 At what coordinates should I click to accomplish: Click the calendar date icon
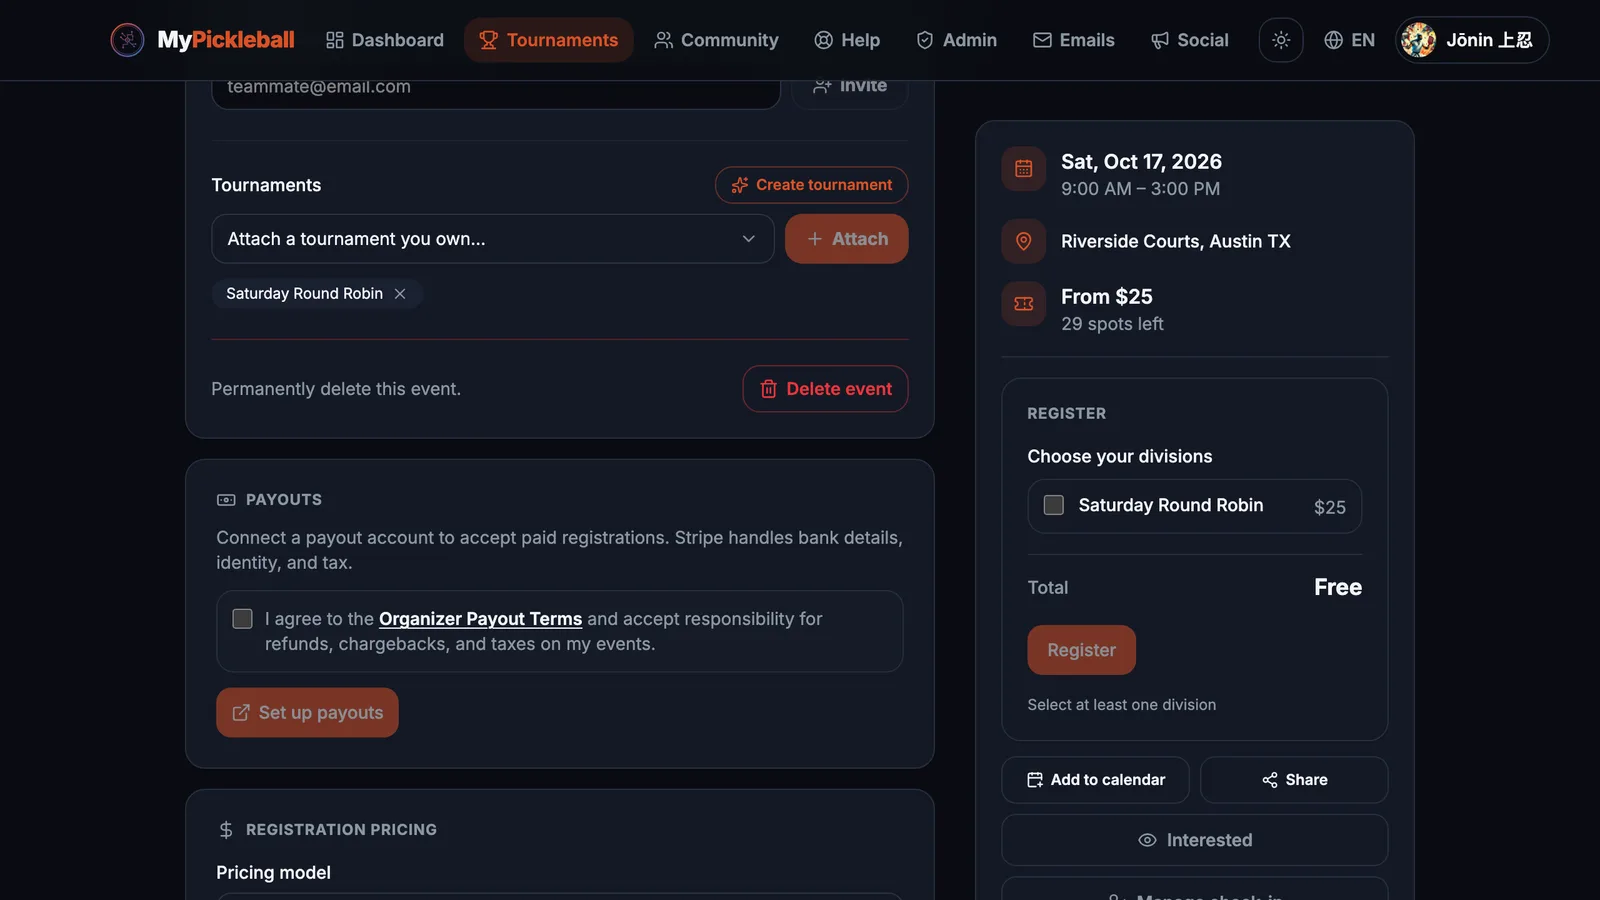pos(1024,169)
